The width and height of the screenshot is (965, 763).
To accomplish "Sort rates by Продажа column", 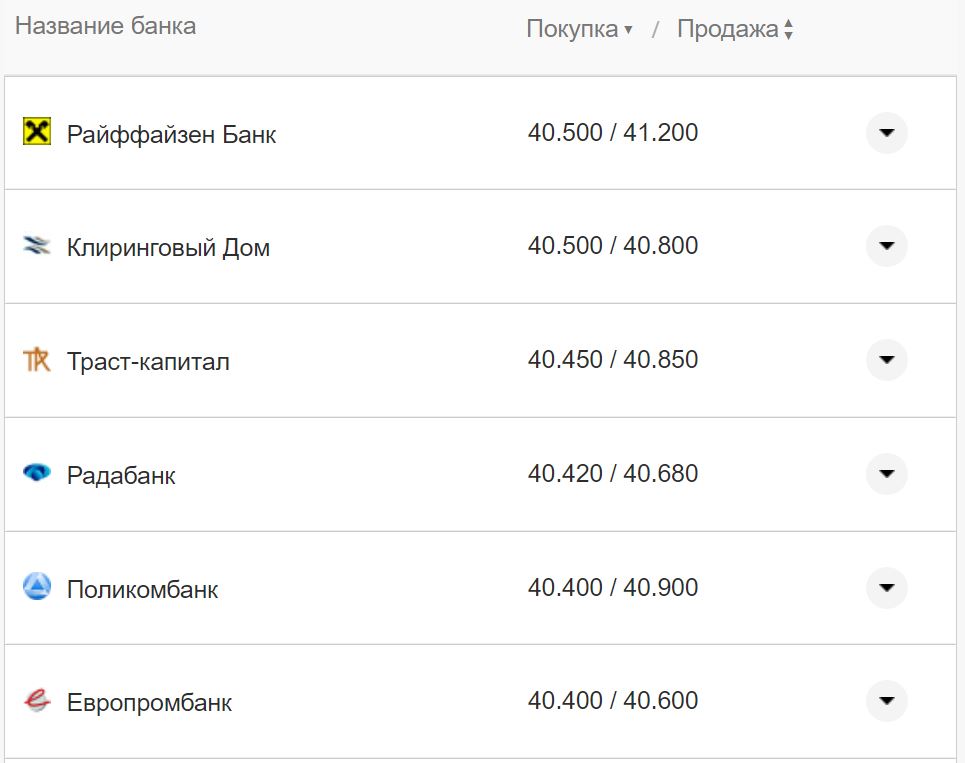I will coord(731,29).
